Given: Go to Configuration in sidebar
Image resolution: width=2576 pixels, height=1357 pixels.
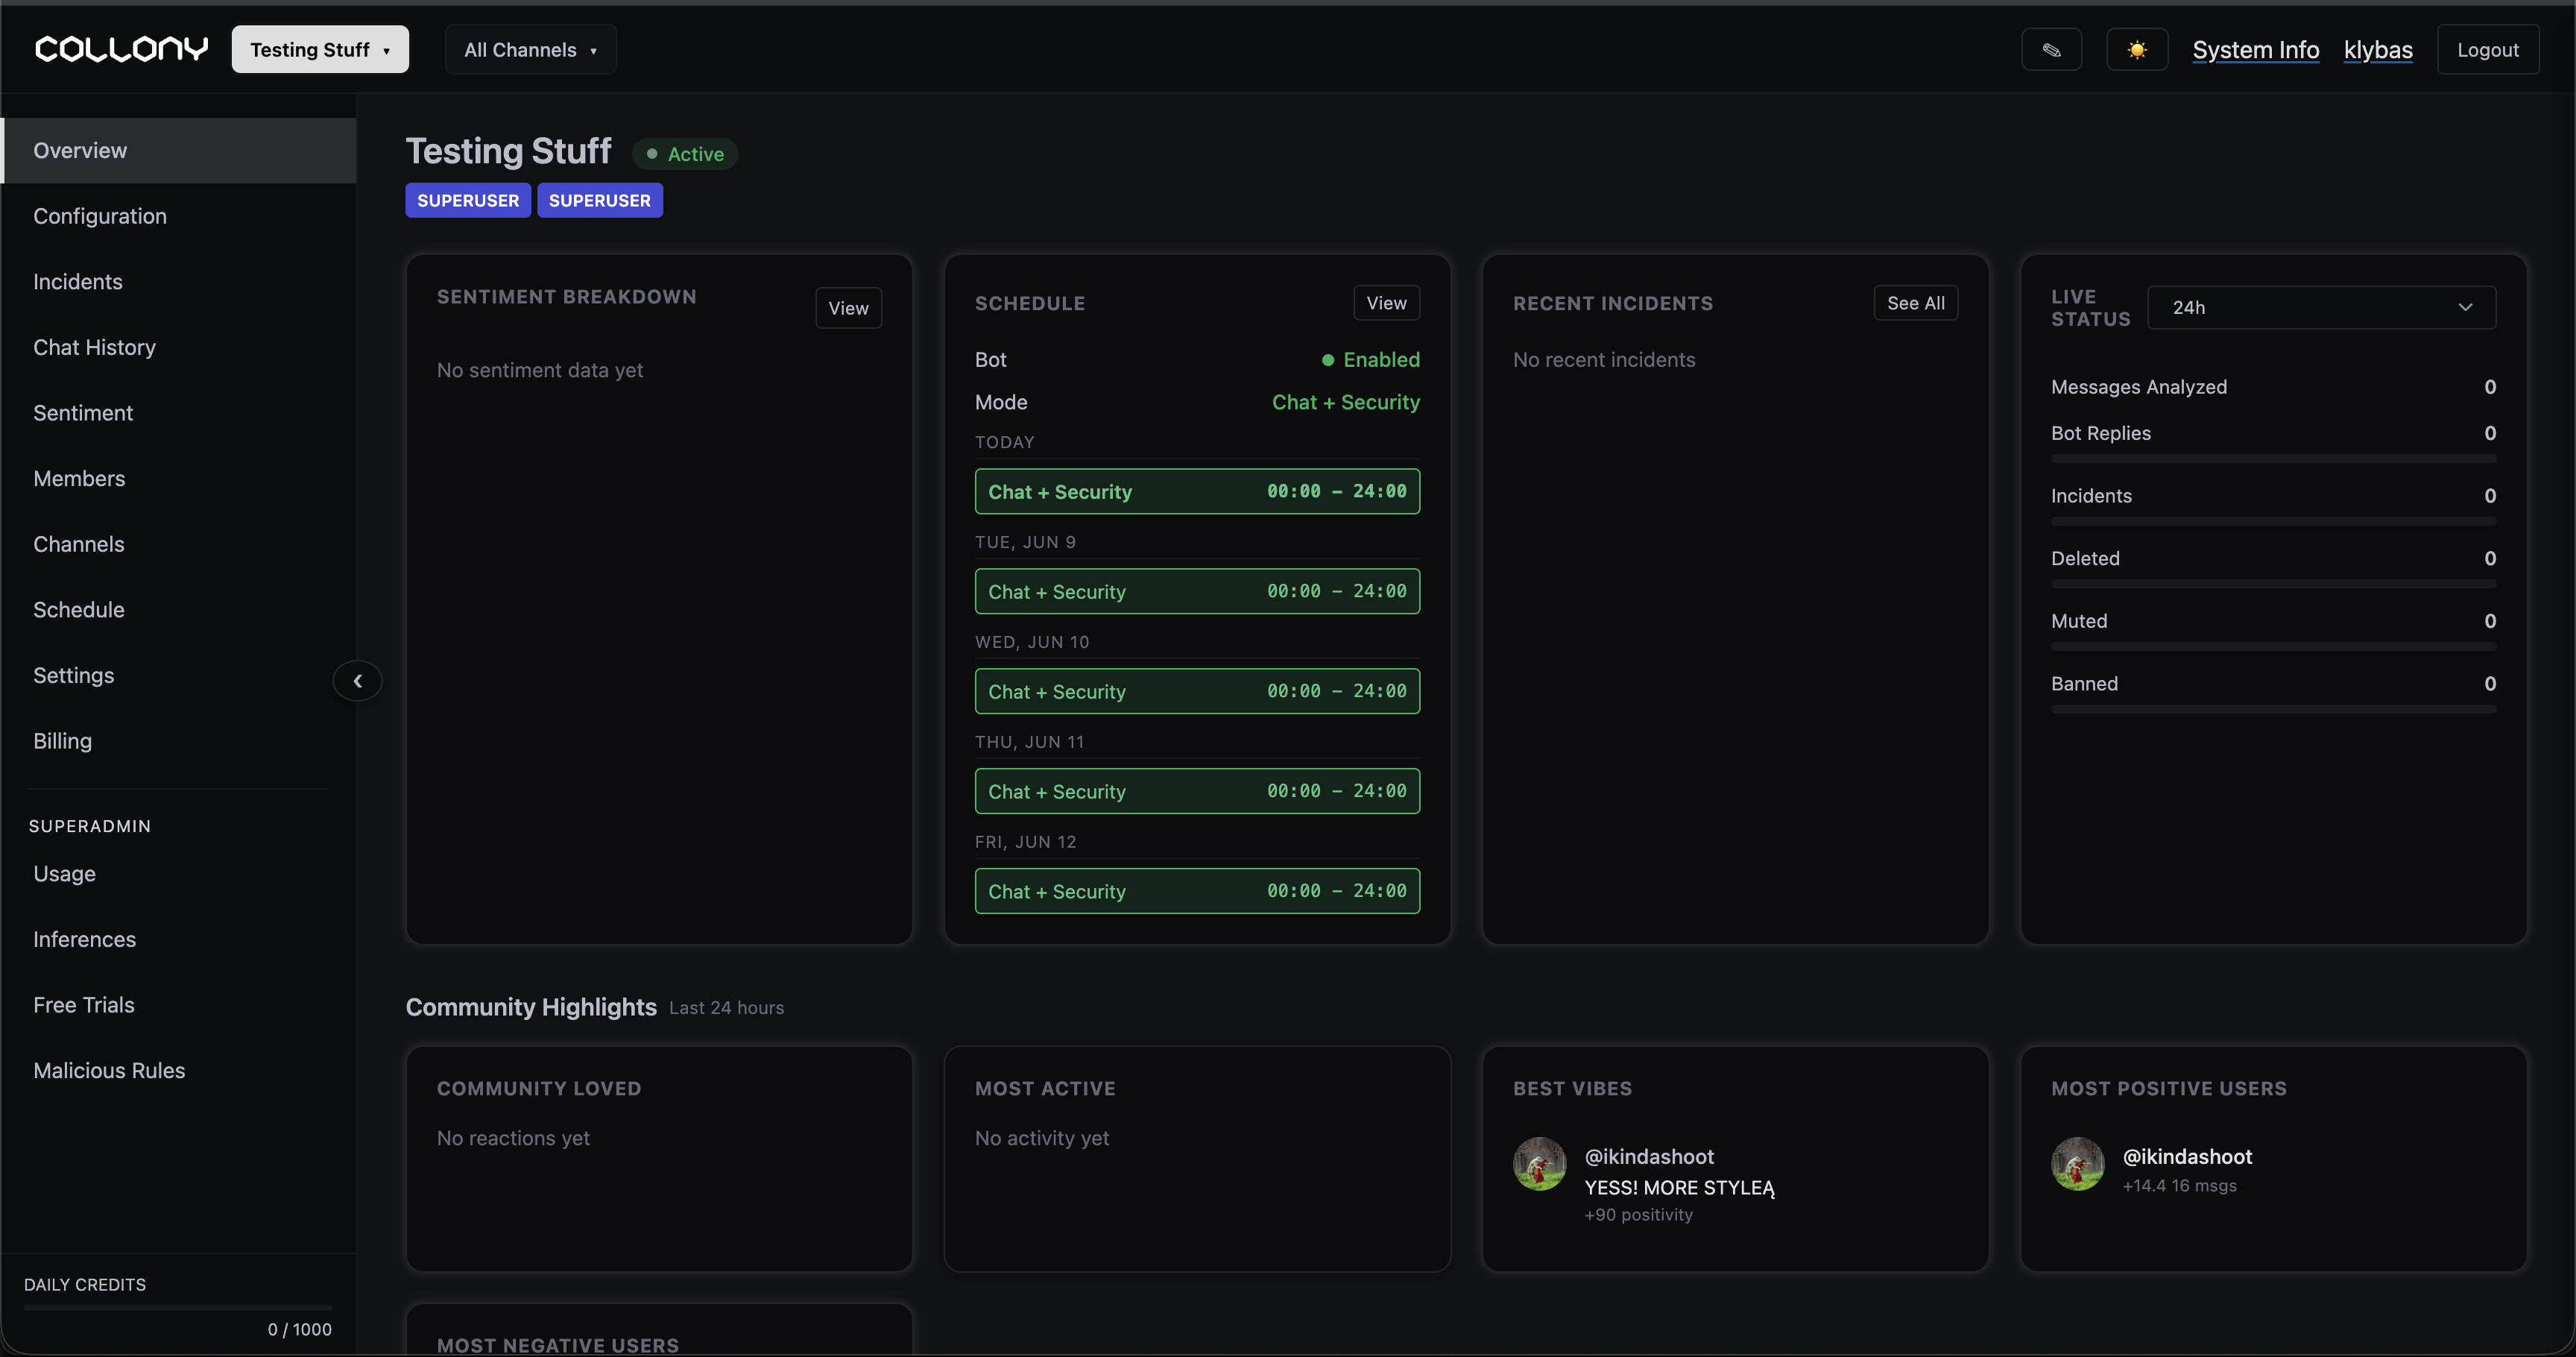Looking at the screenshot, I should (178, 216).
